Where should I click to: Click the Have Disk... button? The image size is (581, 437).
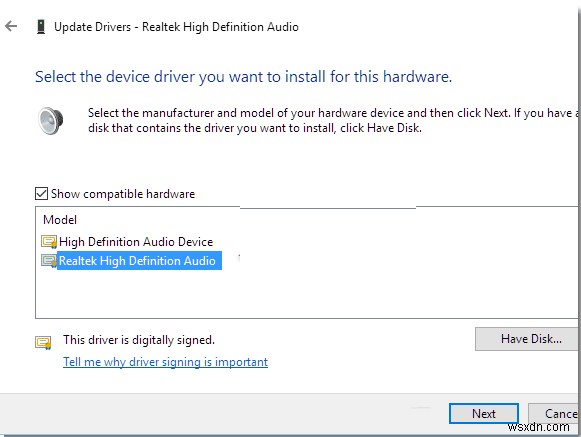(528, 339)
